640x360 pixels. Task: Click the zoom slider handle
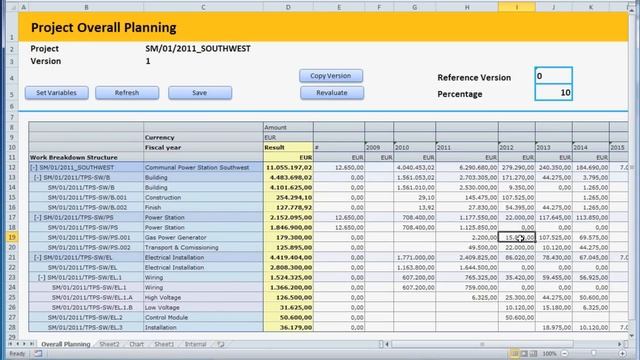click(593, 353)
